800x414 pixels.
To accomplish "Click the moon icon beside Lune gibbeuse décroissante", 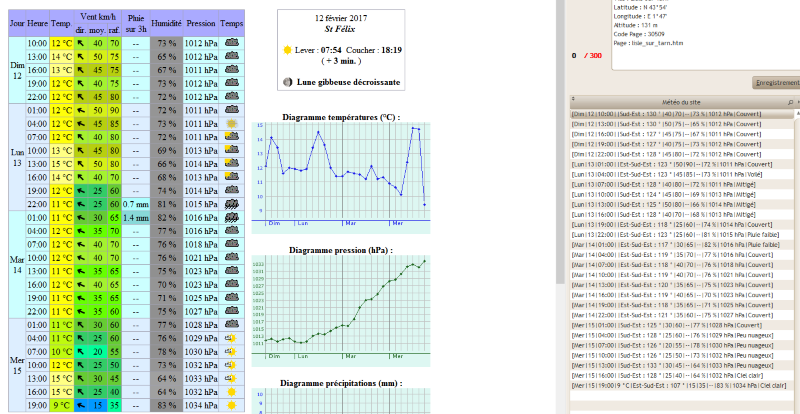I will [x=288, y=82].
